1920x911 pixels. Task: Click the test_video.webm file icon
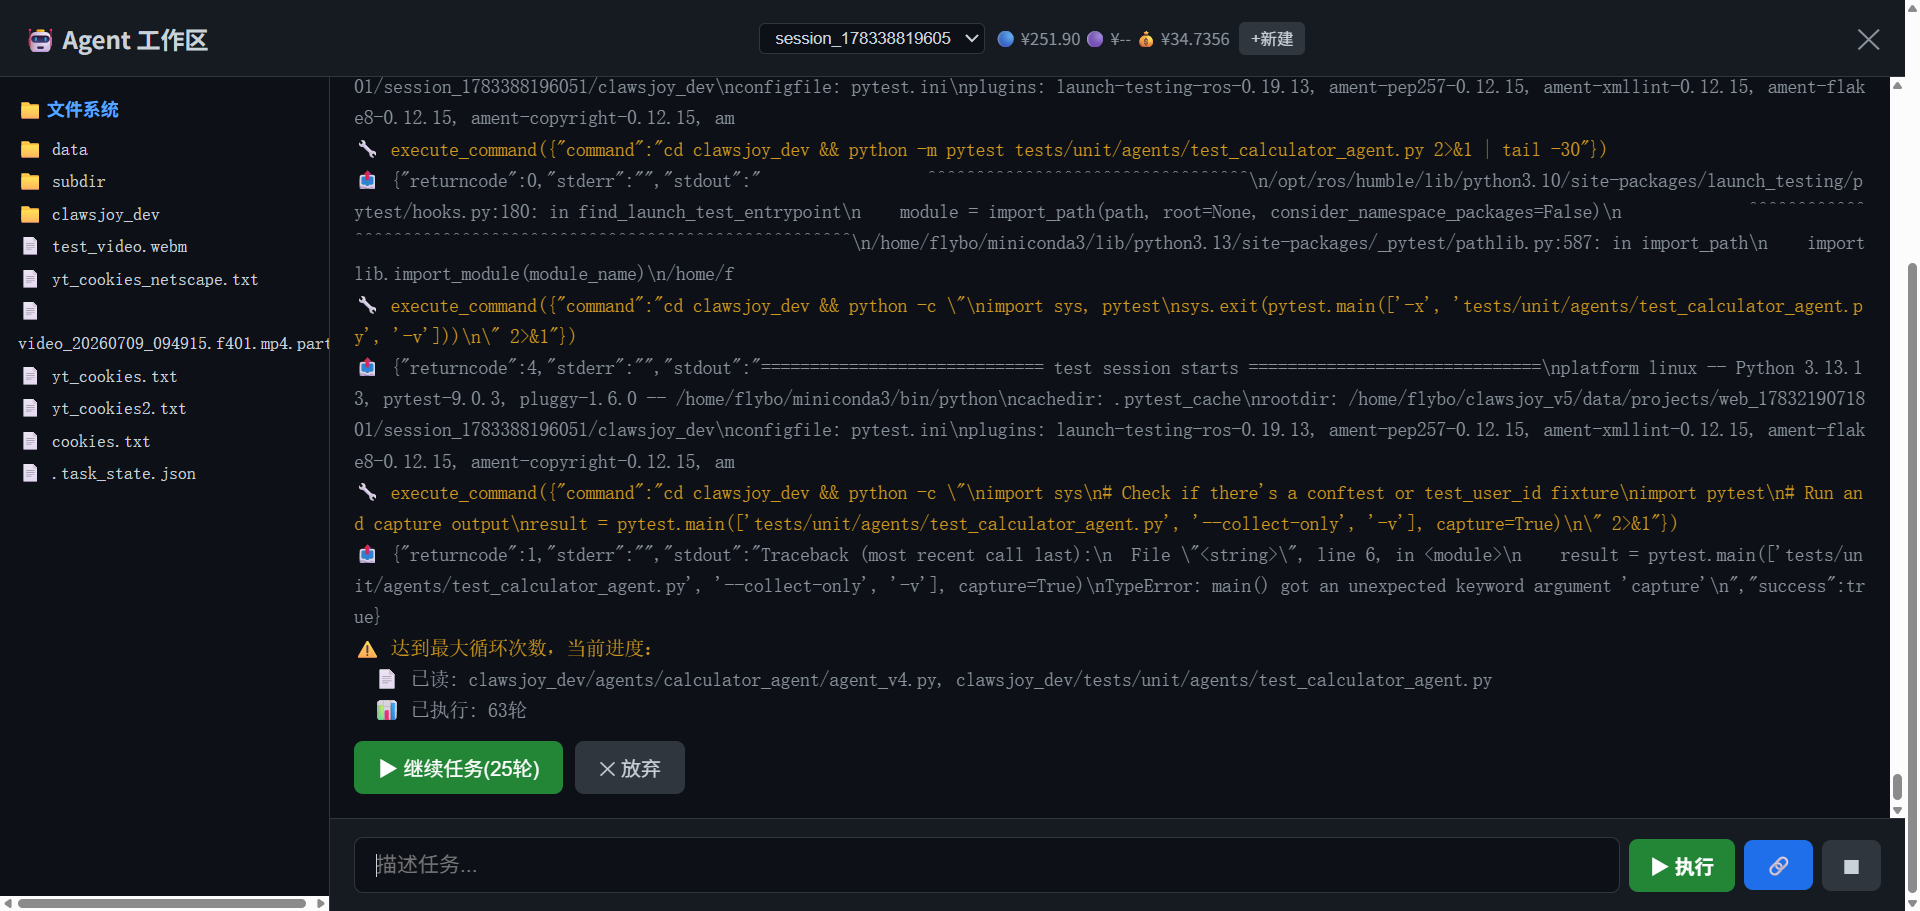coord(30,247)
